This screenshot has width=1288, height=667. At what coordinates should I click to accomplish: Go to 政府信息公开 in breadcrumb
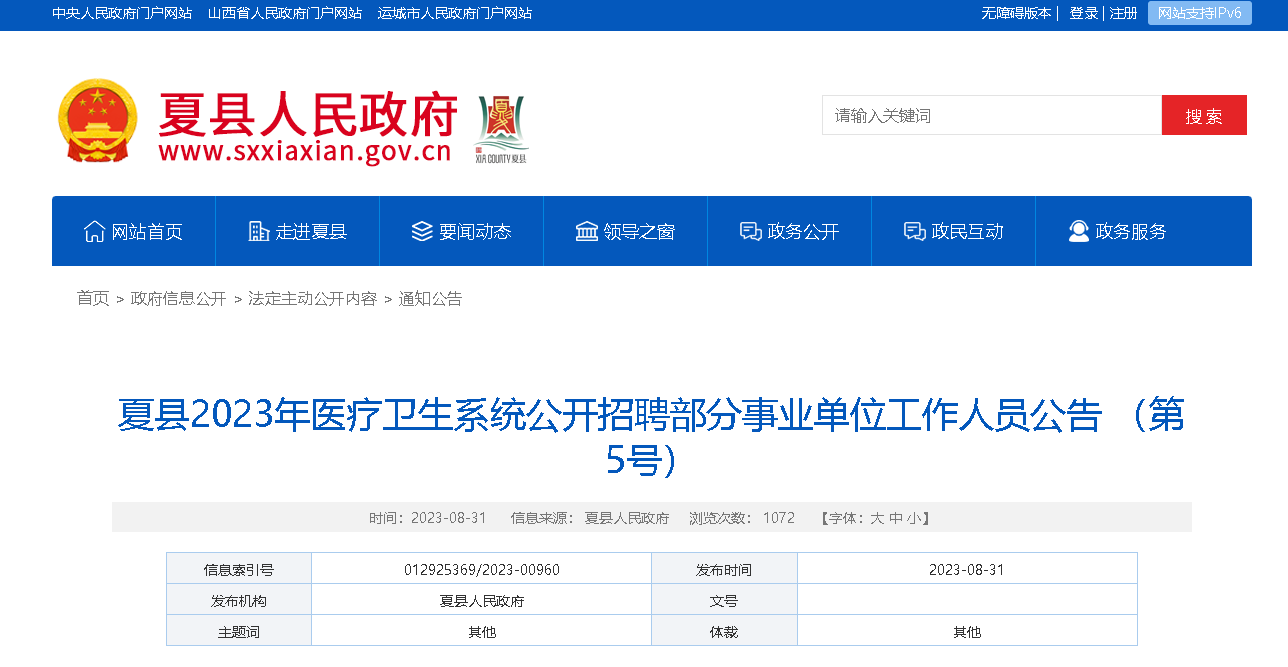click(x=178, y=298)
